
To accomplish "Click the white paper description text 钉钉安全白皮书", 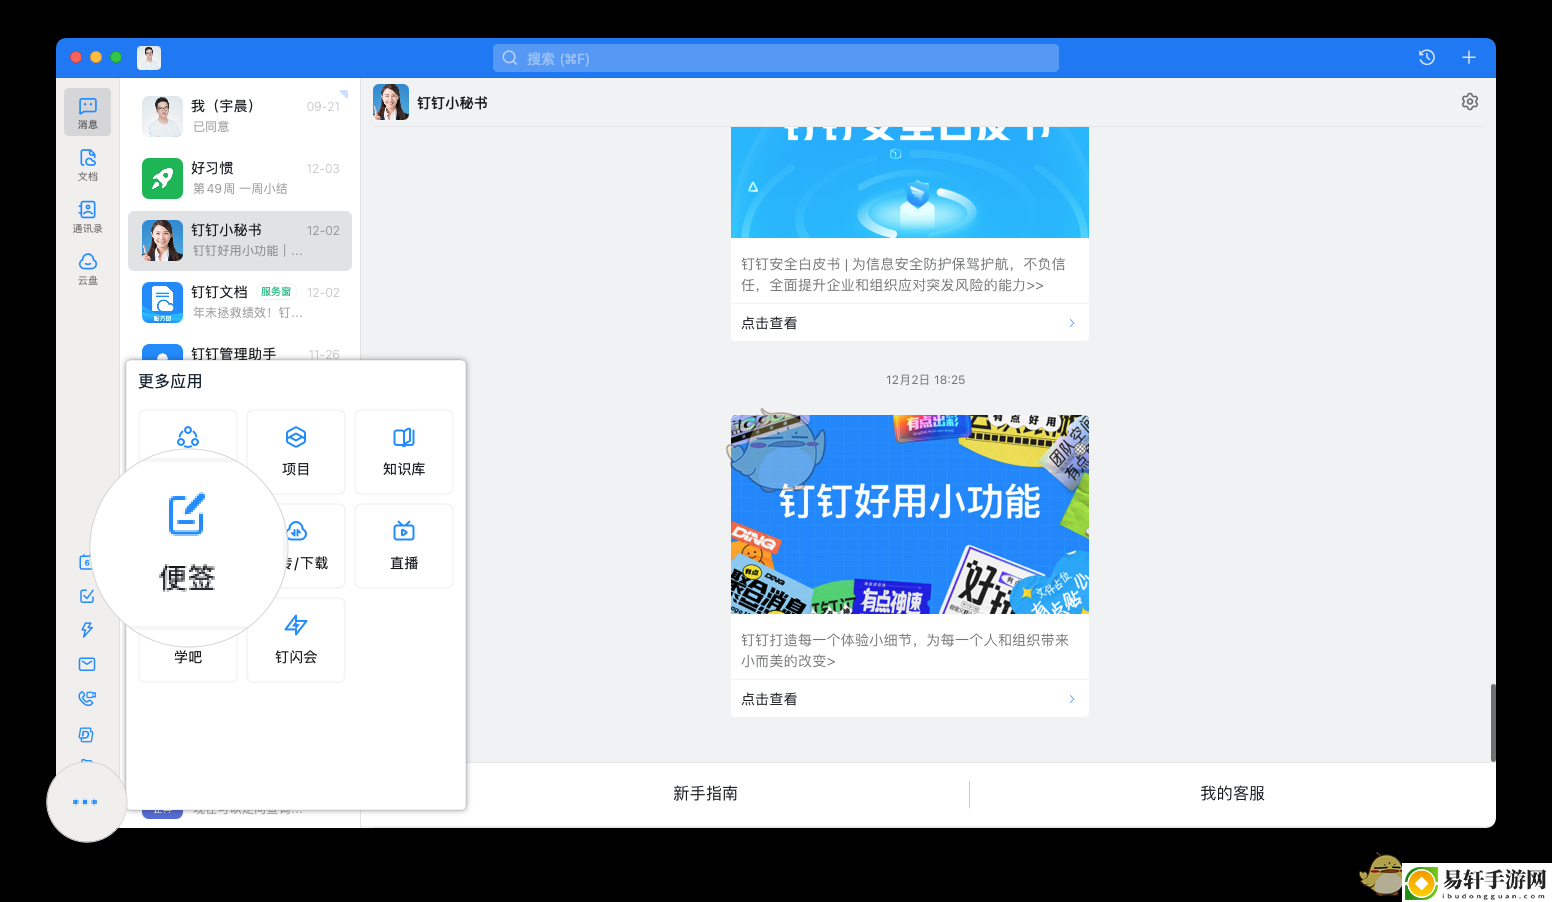I will 903,274.
